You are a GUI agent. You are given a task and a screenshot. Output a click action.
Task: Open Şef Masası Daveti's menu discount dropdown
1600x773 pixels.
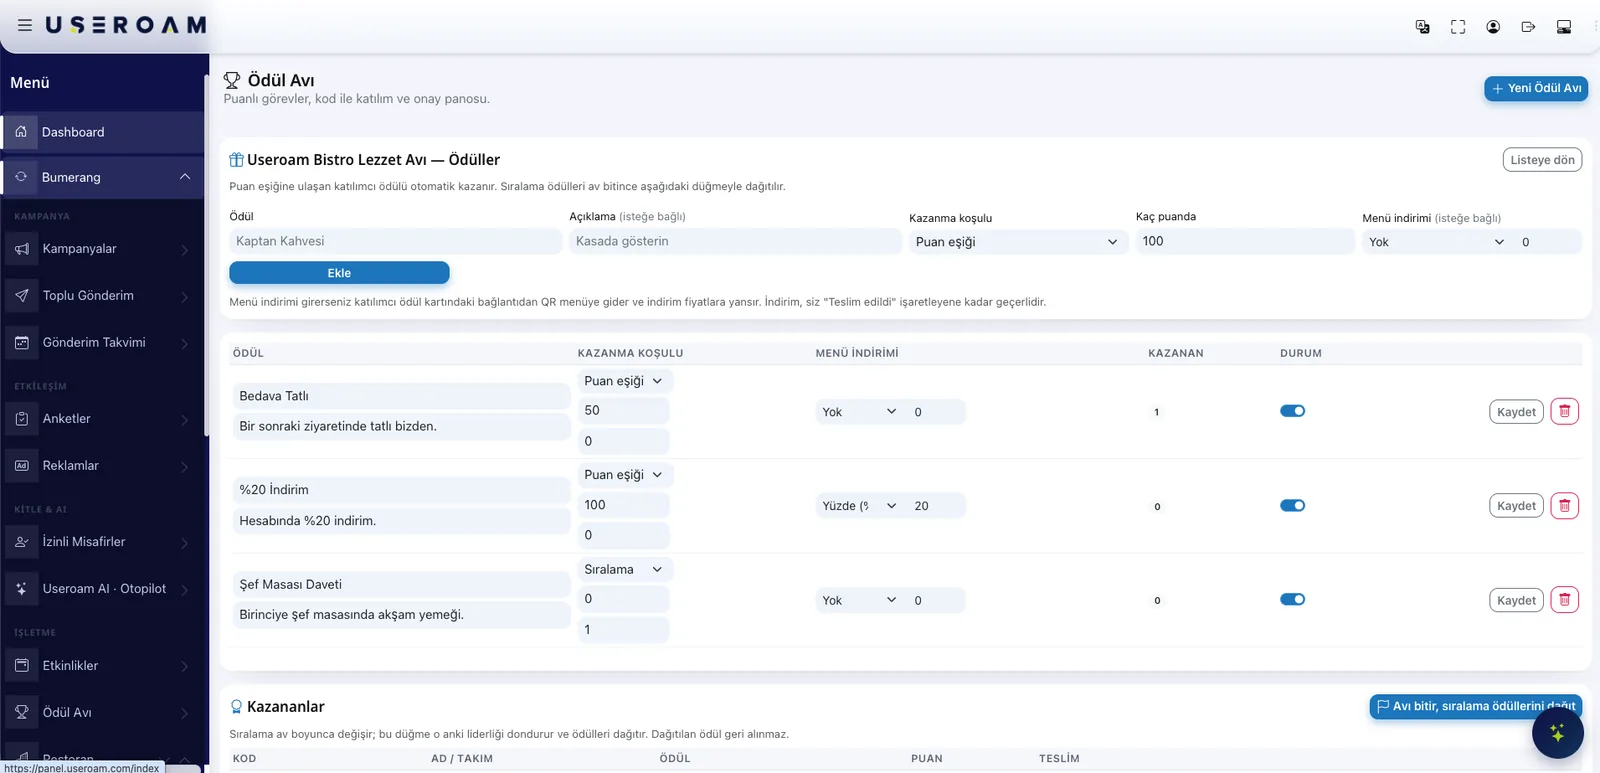[x=859, y=601]
